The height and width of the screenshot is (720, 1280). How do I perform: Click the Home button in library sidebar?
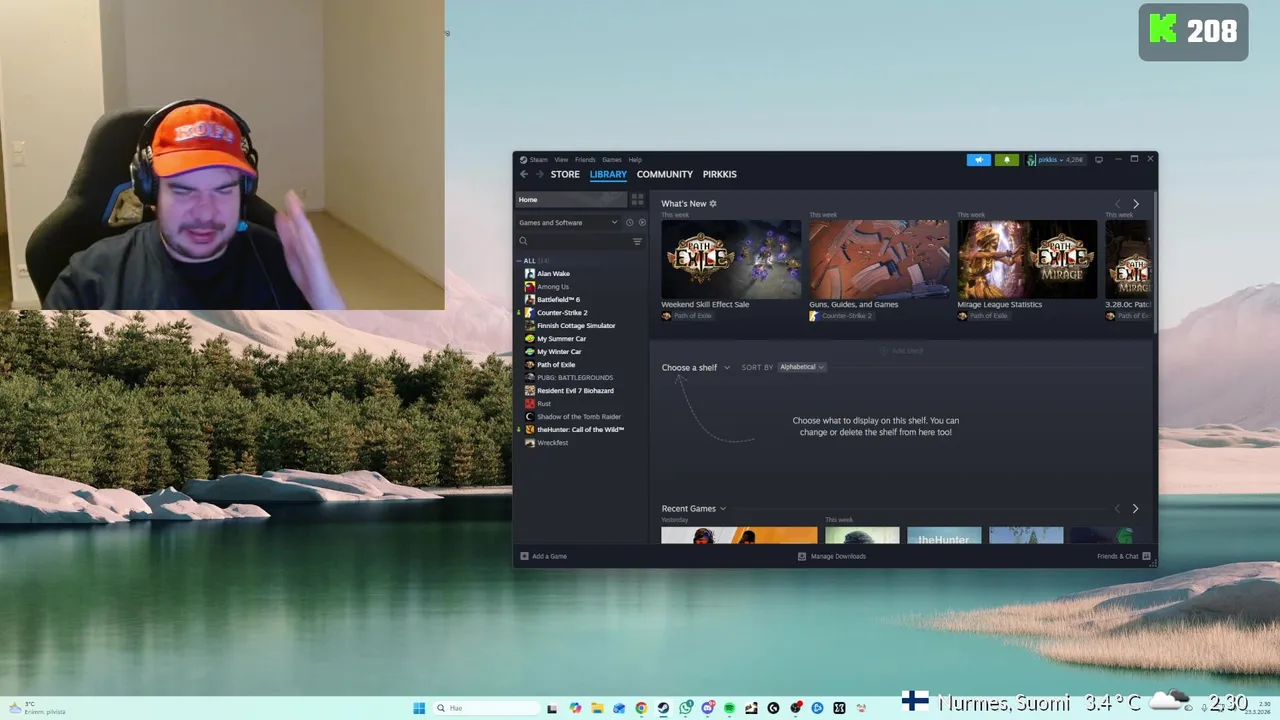click(571, 200)
